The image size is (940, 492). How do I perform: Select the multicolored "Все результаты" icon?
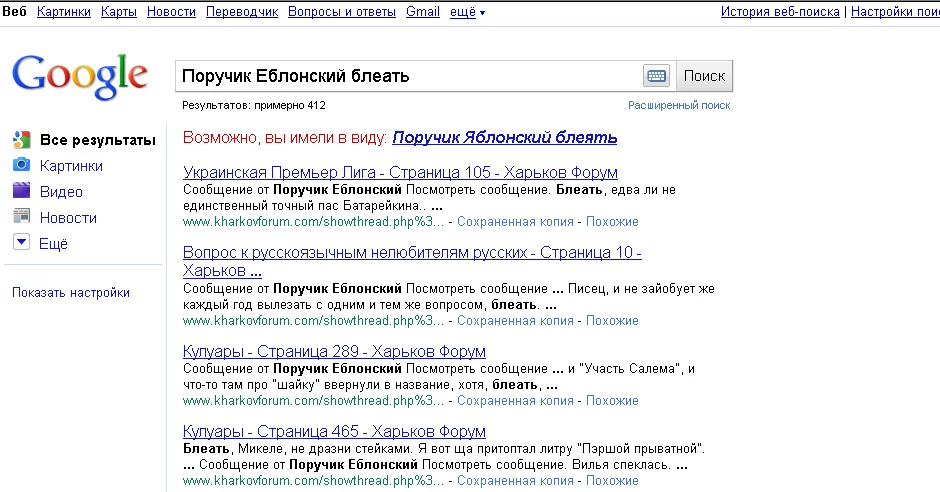[x=22, y=140]
